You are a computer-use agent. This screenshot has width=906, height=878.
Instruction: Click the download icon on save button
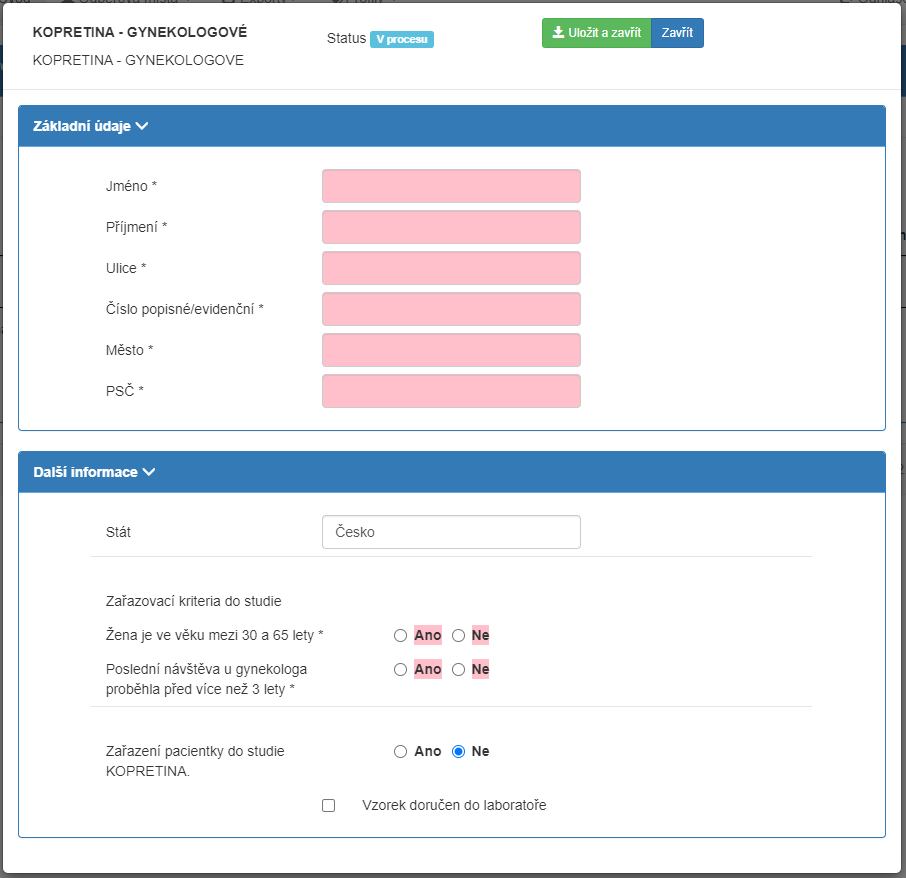pos(558,33)
